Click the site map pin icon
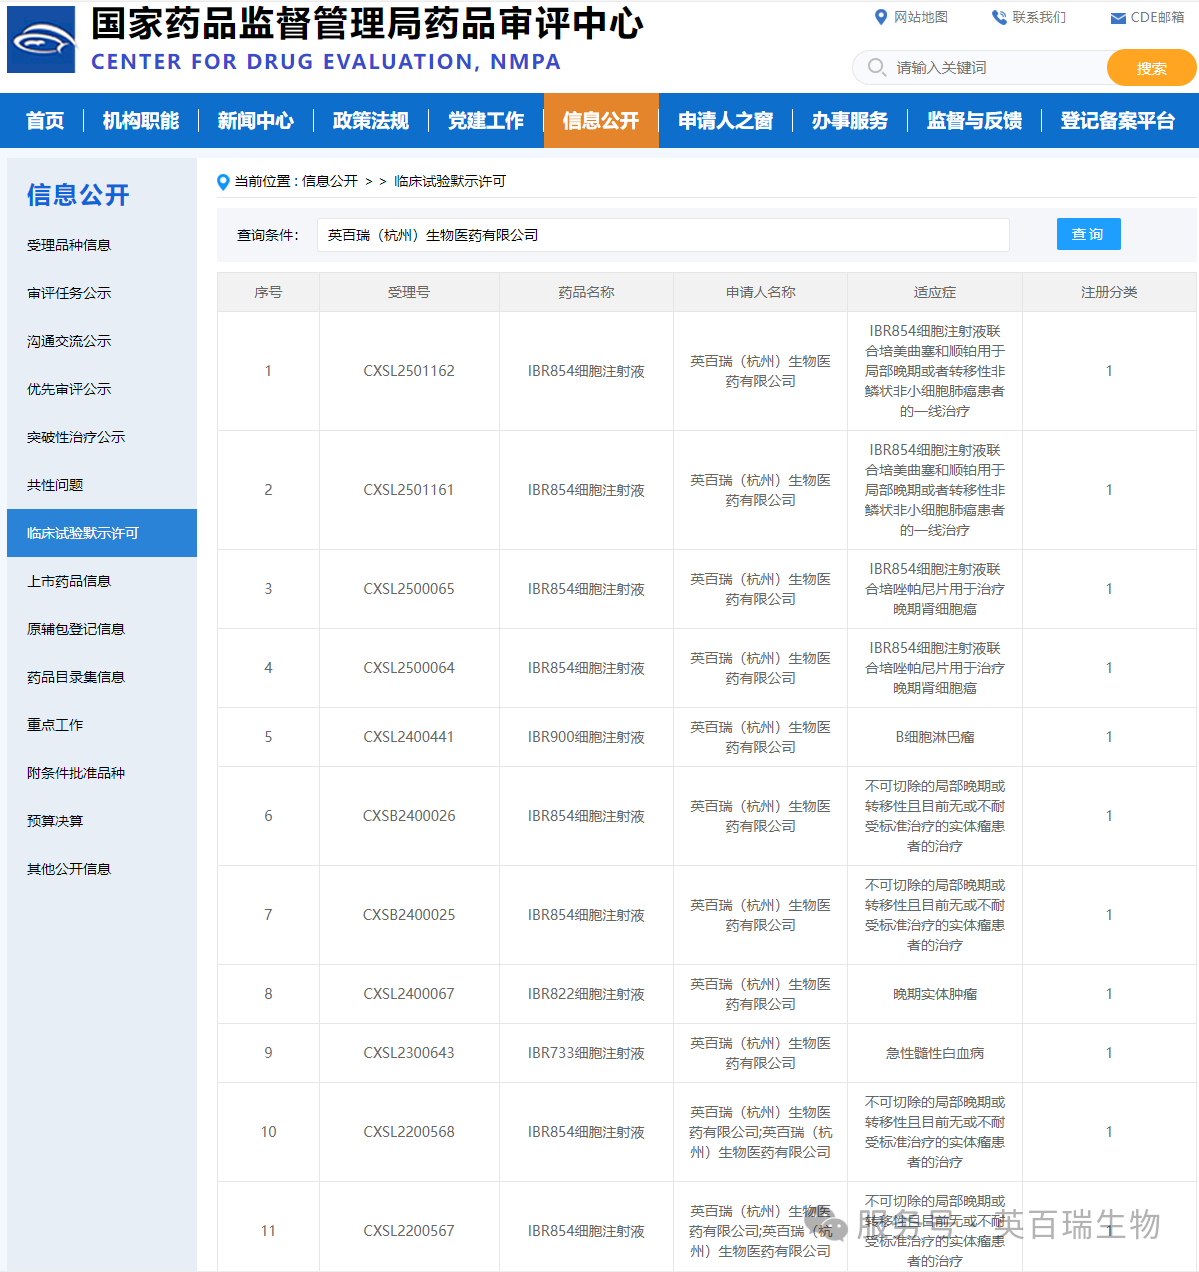This screenshot has height=1272, width=1199. 880,17
